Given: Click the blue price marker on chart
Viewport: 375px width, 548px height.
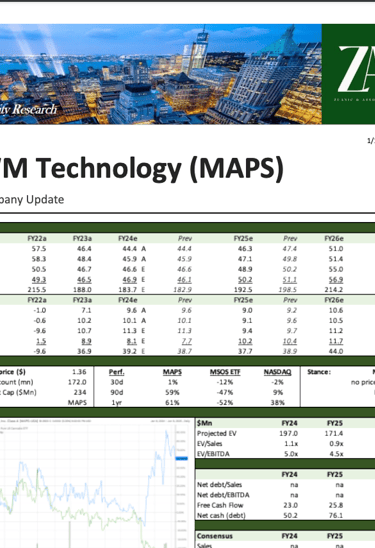Looking at the screenshot, I should 182,458.
